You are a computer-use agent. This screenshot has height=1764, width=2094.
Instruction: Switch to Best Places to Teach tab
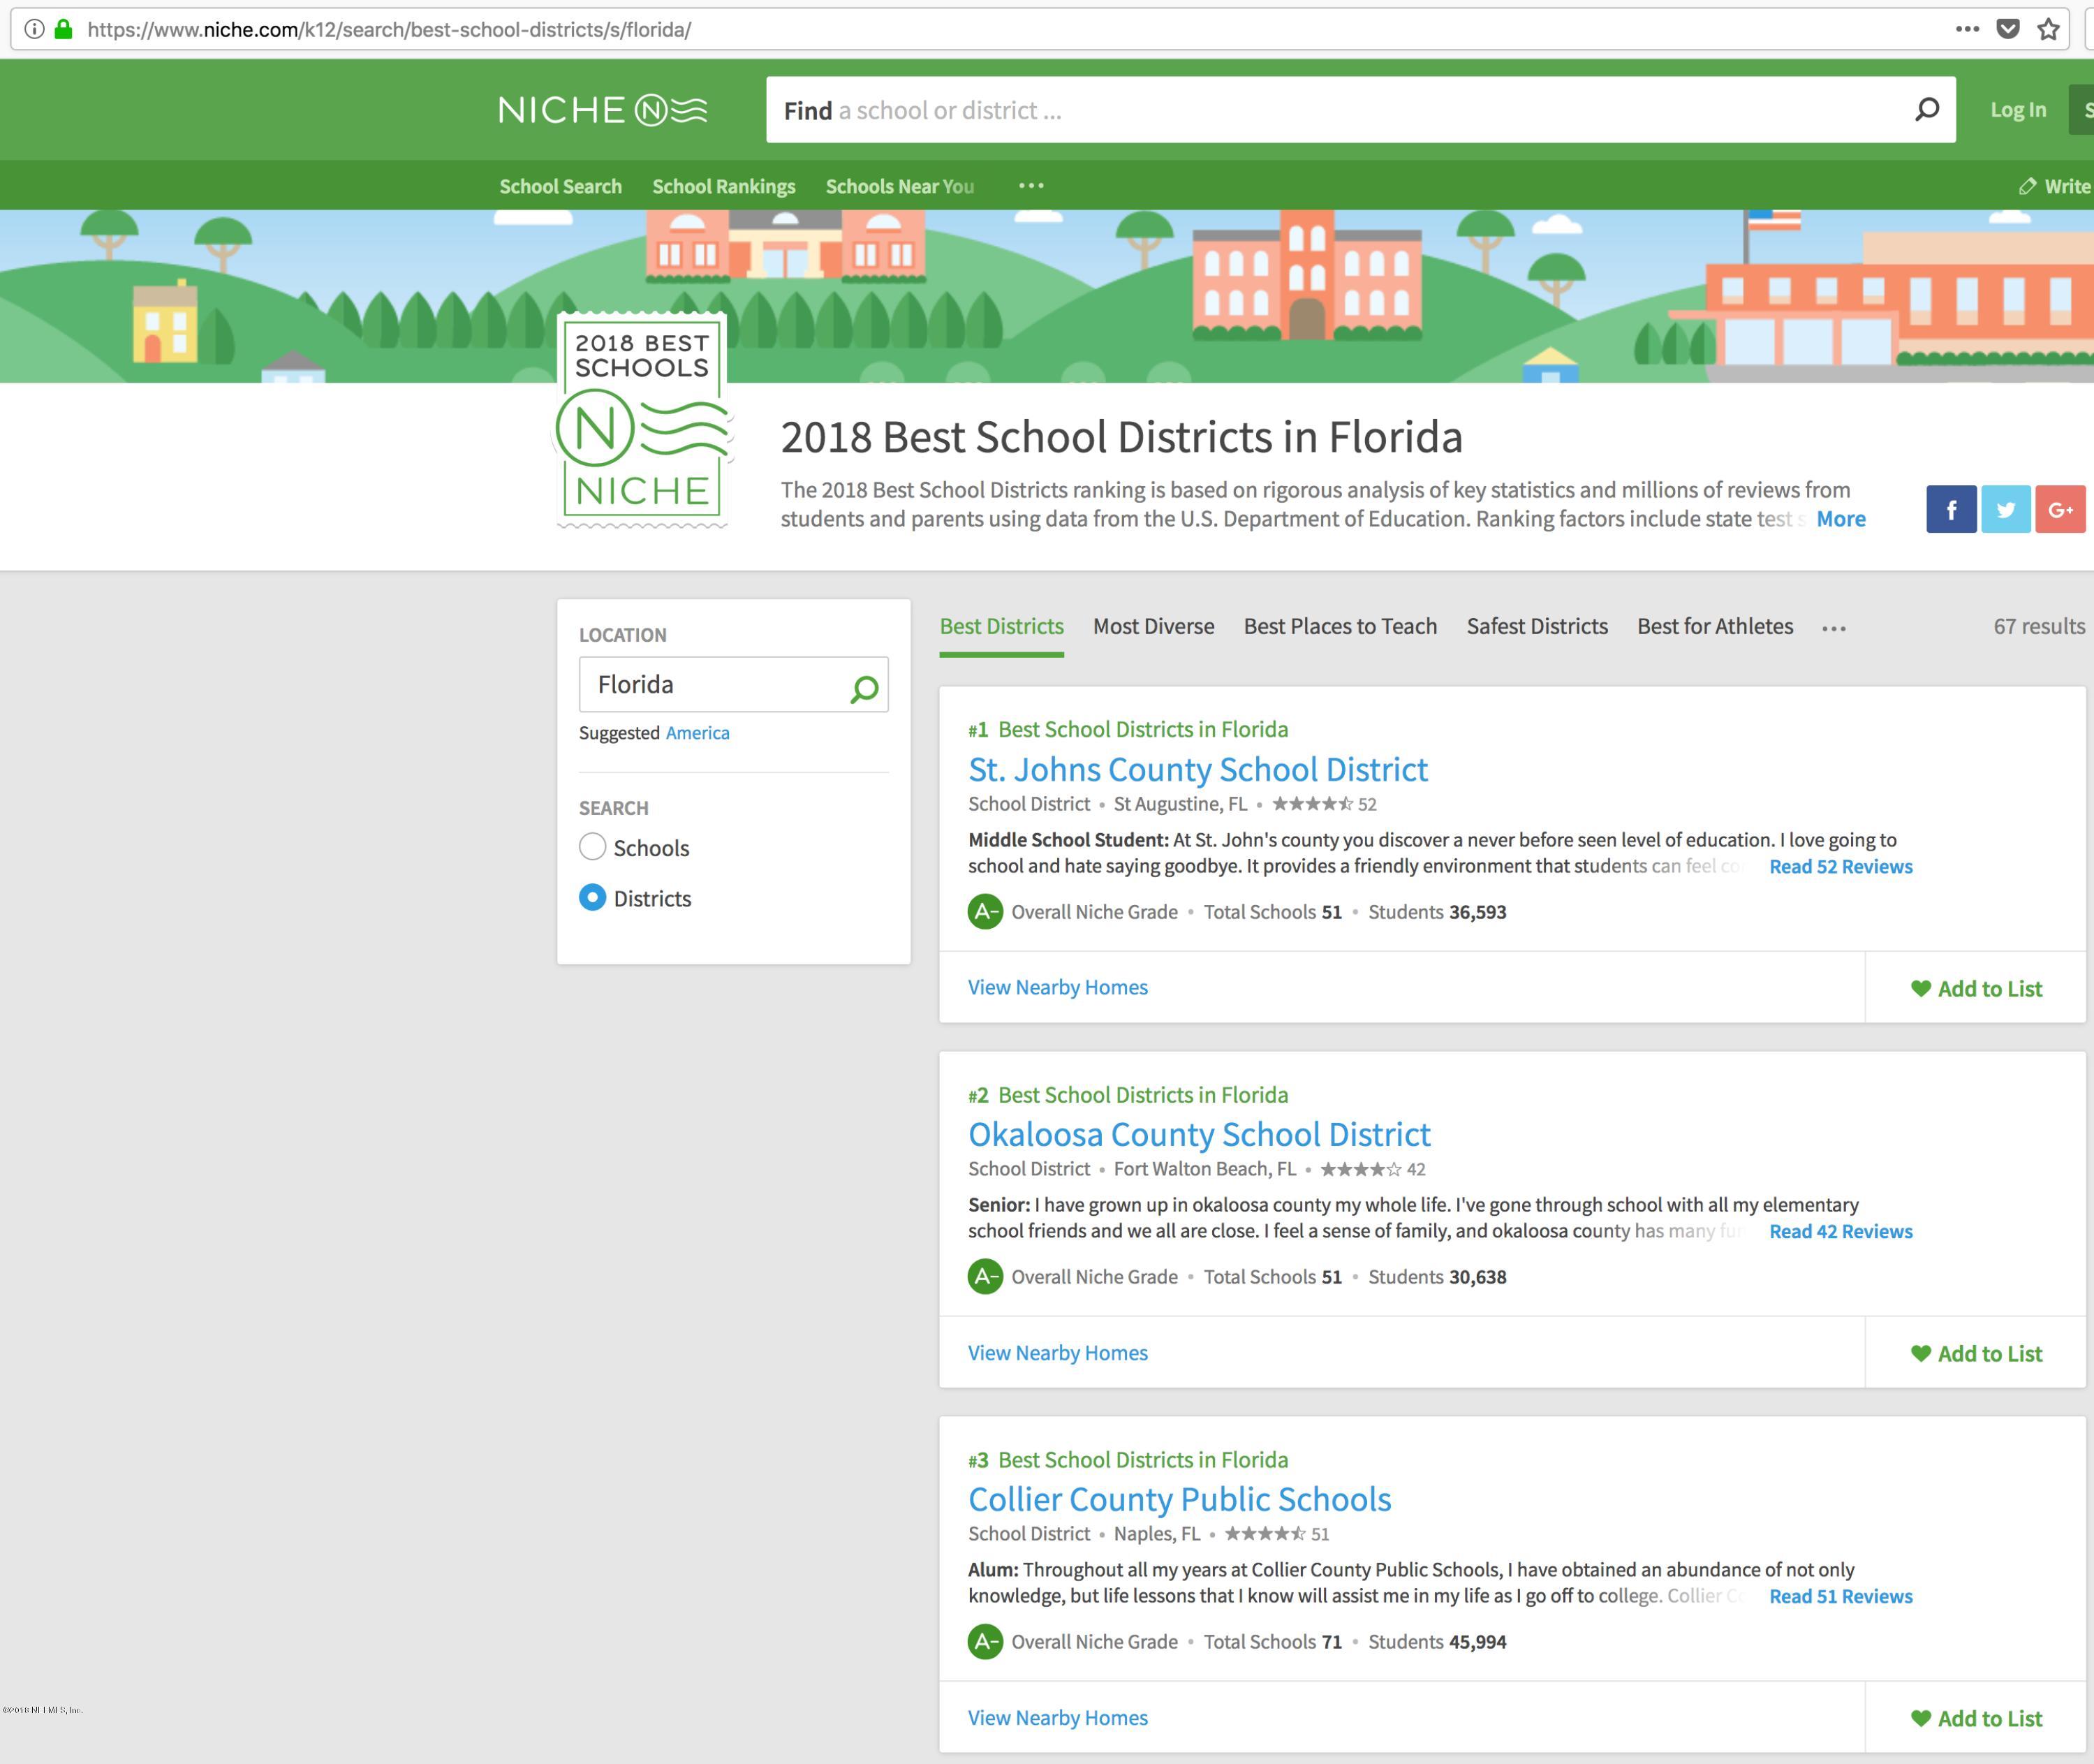(x=1340, y=627)
